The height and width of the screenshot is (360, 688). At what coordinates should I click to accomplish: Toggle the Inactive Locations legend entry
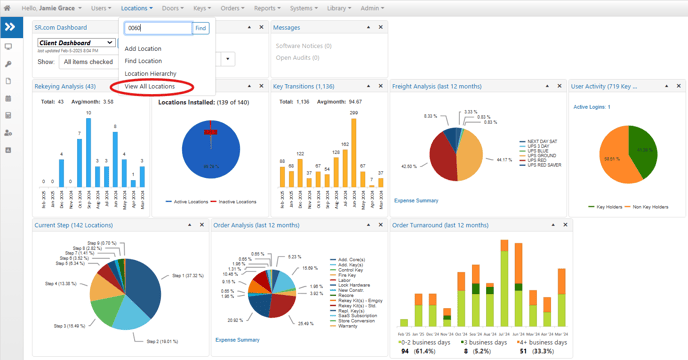pos(233,202)
